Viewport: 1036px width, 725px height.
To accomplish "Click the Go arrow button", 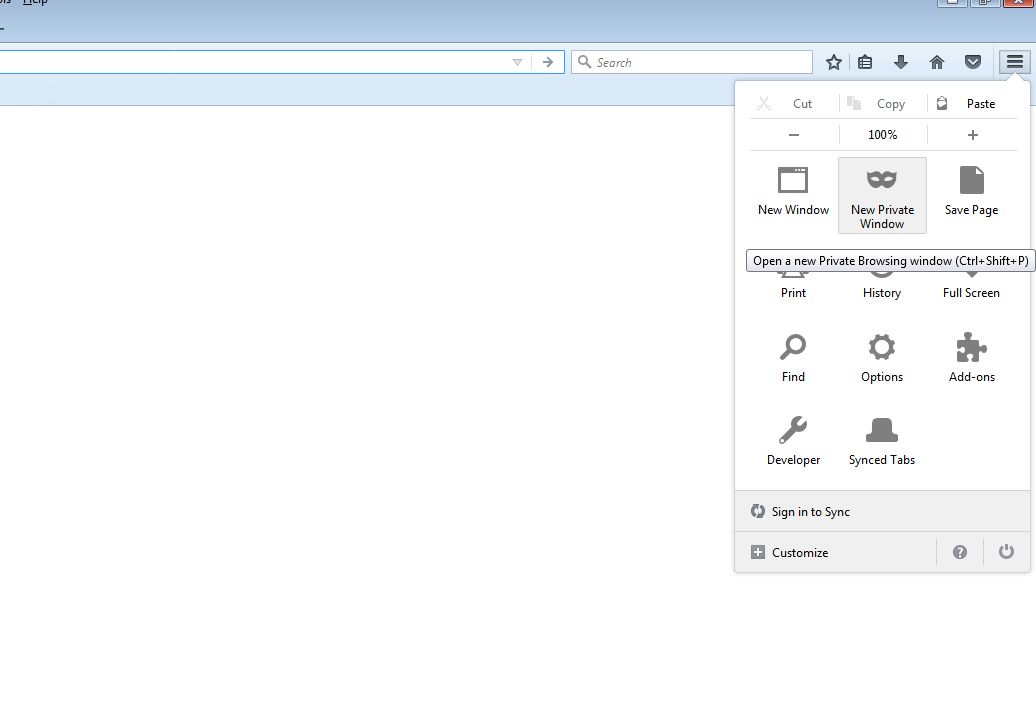I will point(548,62).
